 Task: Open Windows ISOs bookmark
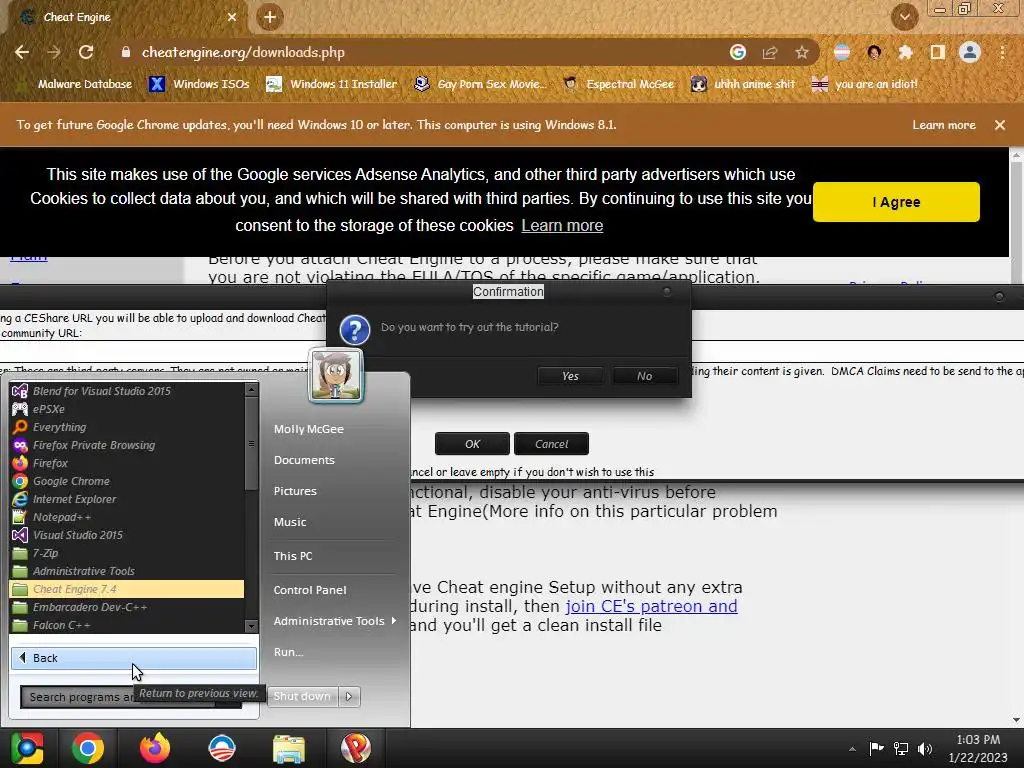pyautogui.click(x=200, y=84)
